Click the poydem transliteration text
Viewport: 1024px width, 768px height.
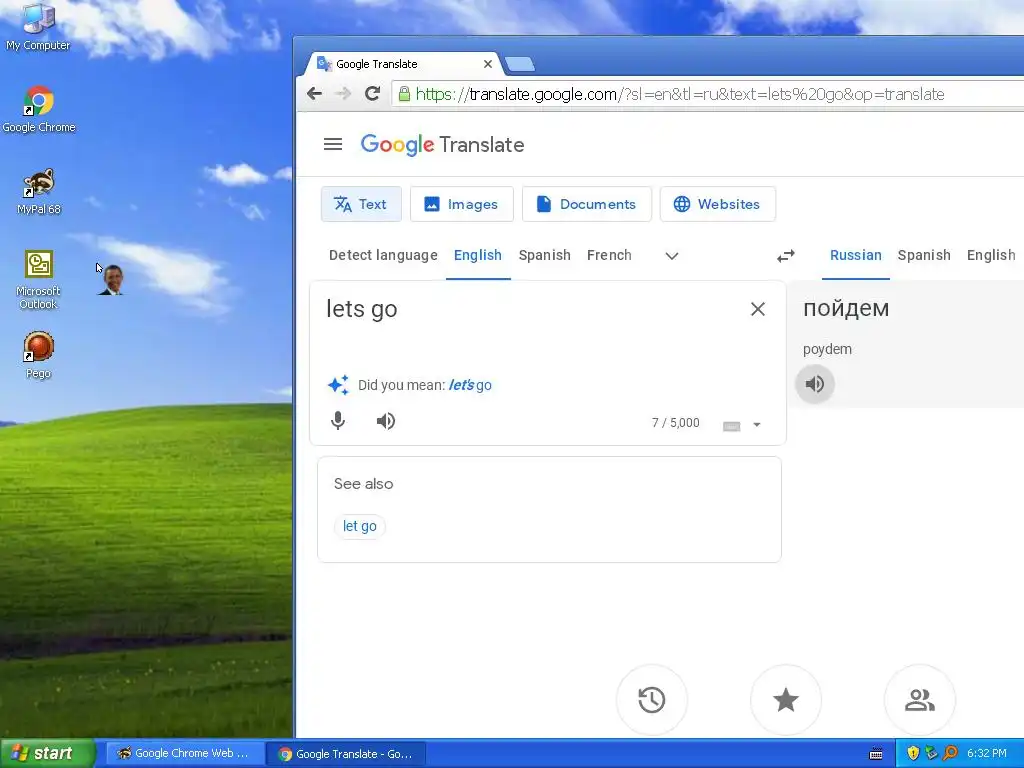coord(827,349)
